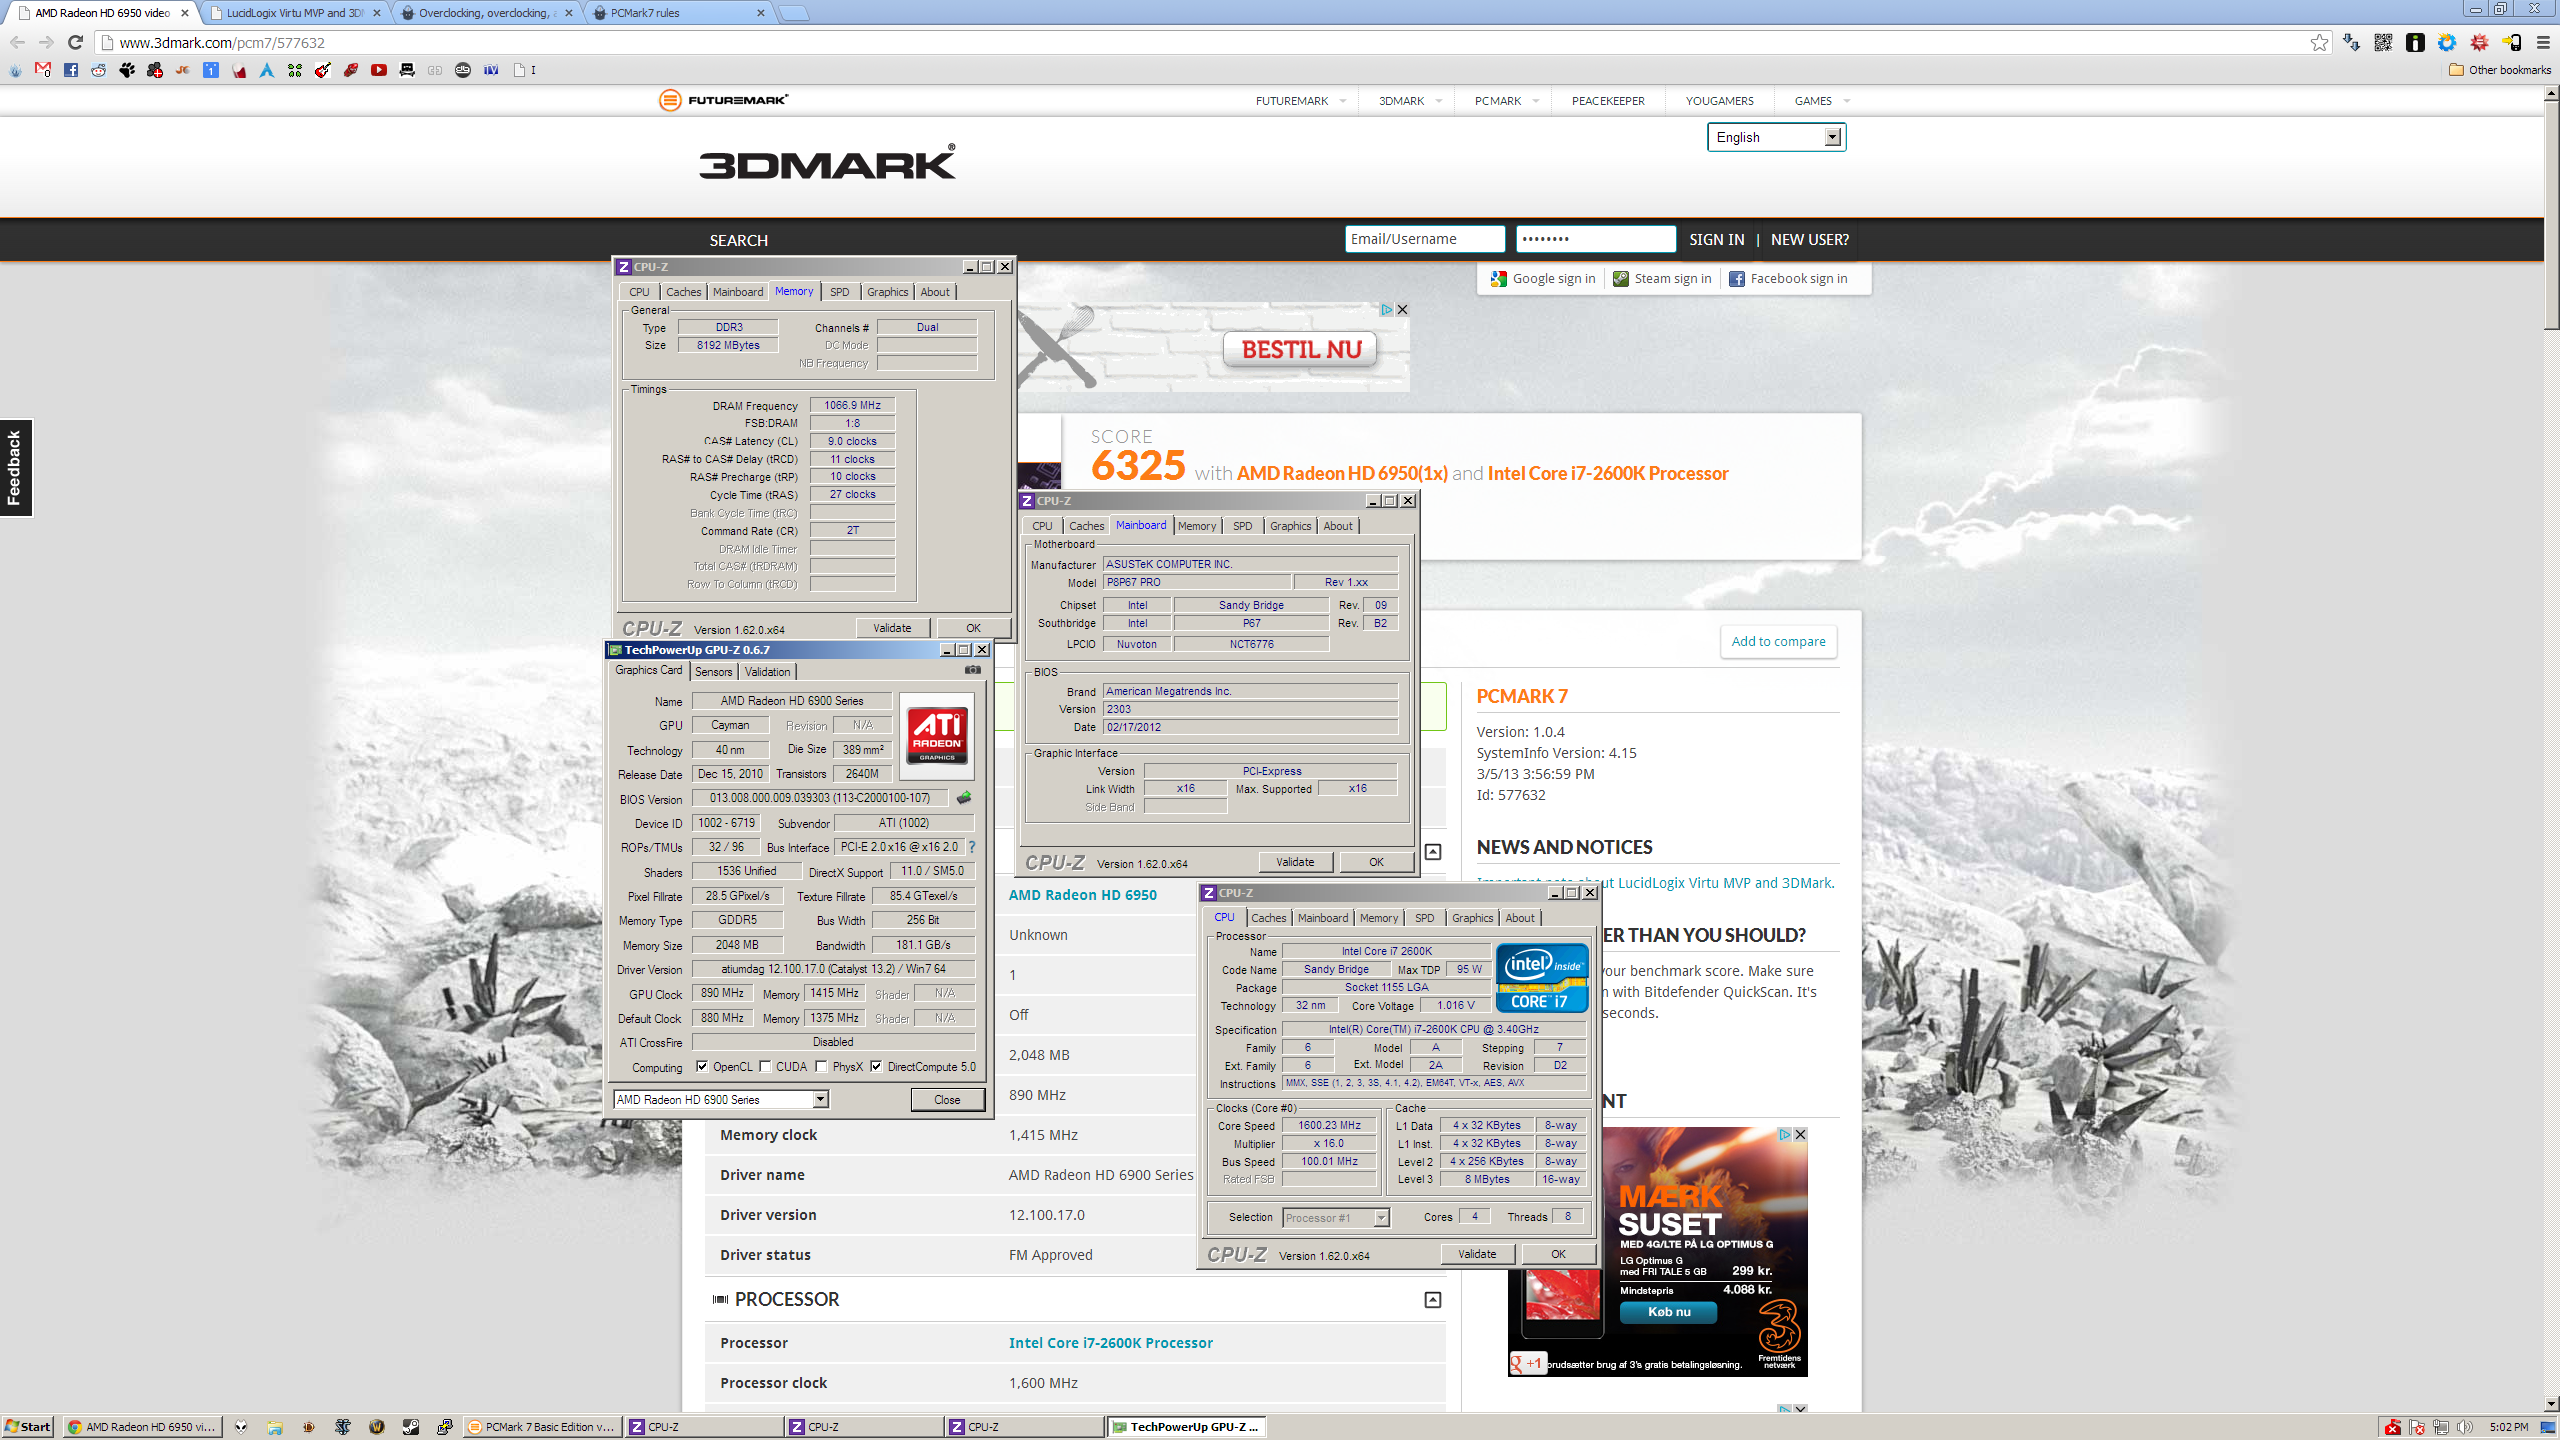2560x1440 pixels.
Task: Toggle the PhysX checkbox in GPU-Z
Action: point(821,1067)
